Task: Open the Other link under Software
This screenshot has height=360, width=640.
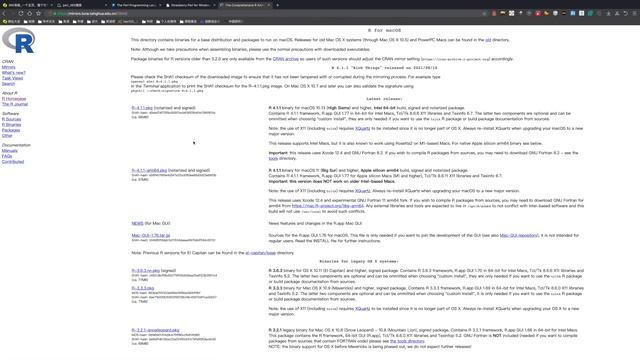Action: pyautogui.click(x=7, y=136)
